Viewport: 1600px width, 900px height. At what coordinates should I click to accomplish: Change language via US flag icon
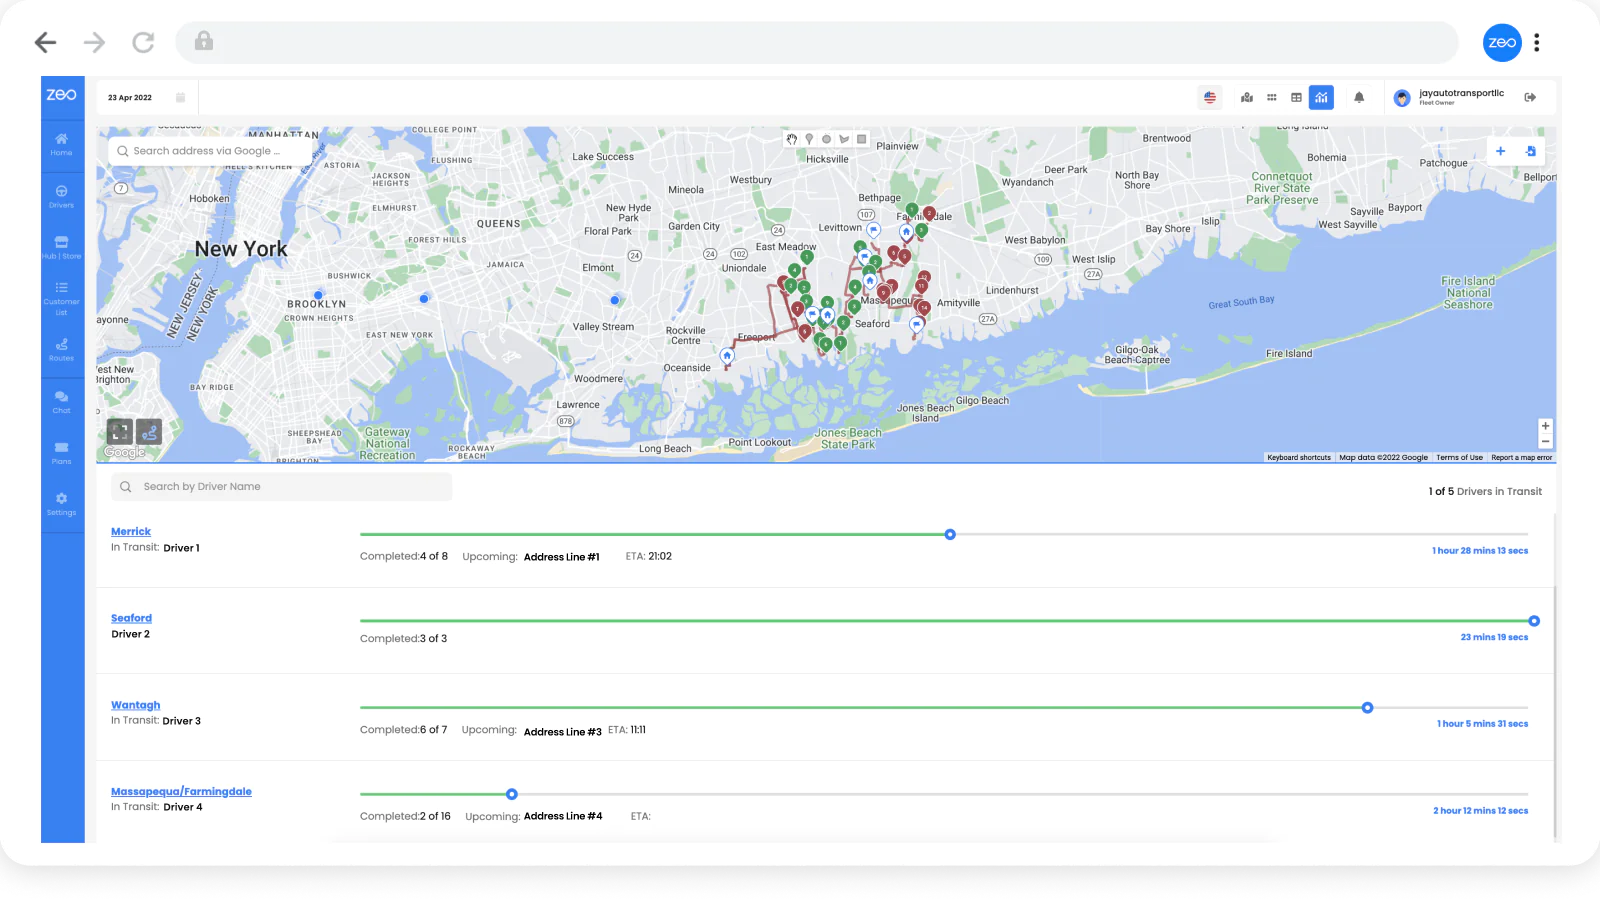click(1210, 97)
